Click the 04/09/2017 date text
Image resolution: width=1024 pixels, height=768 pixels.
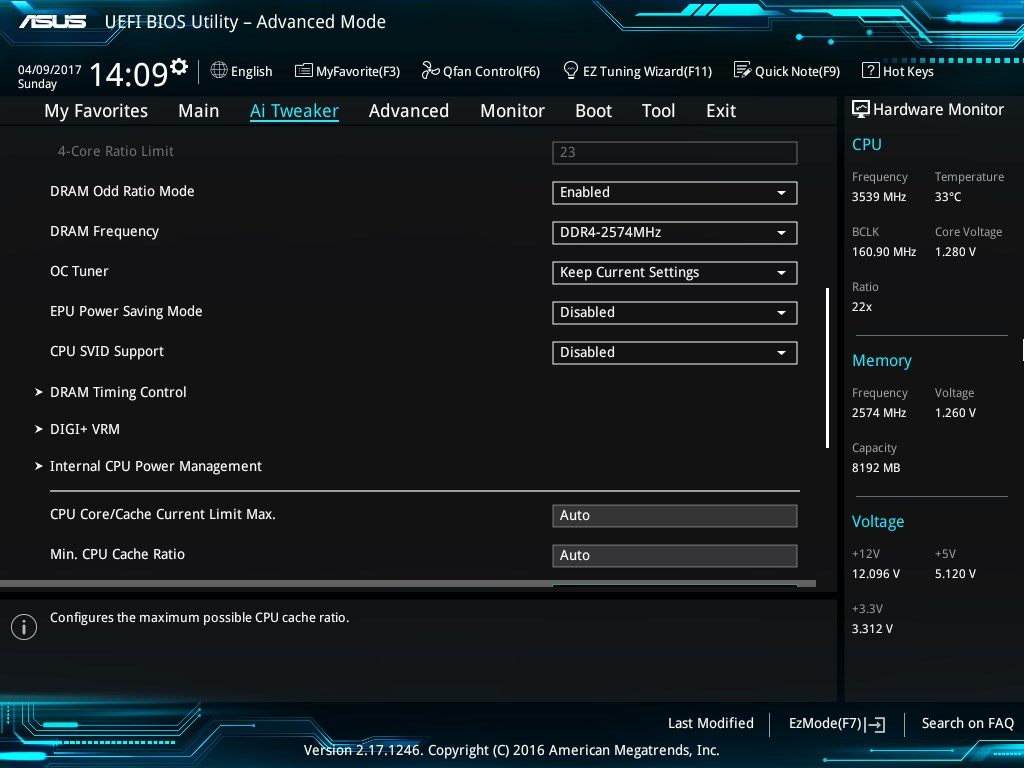[50, 69]
